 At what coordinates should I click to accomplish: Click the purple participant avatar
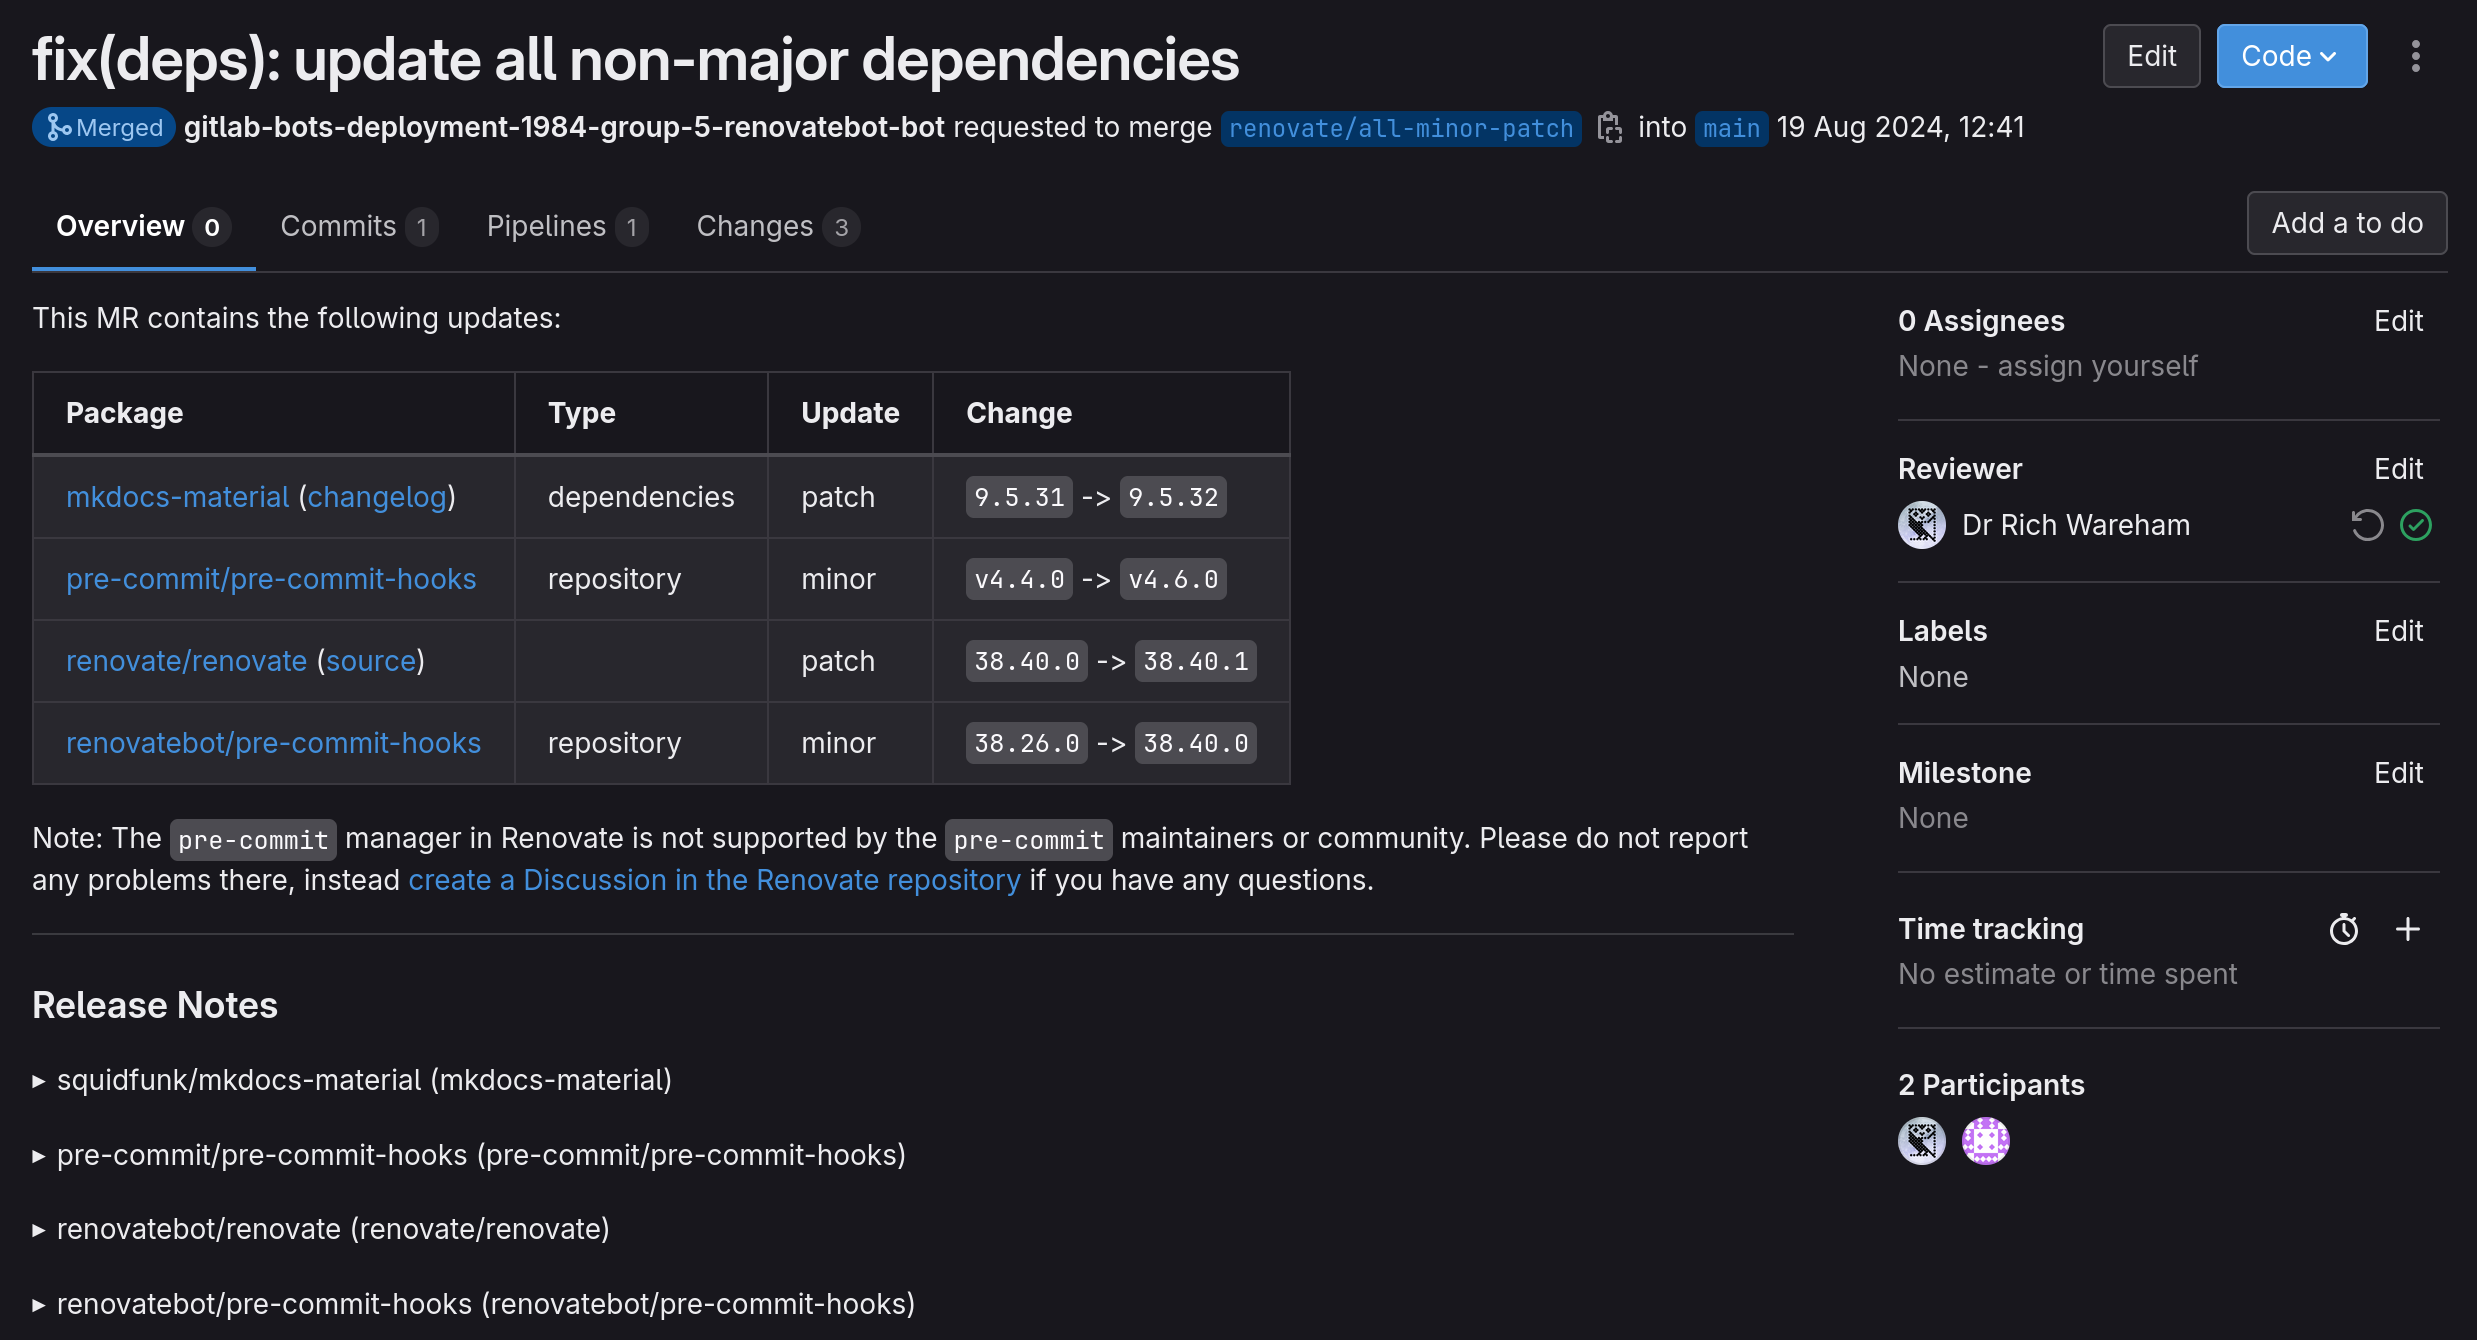1985,1141
